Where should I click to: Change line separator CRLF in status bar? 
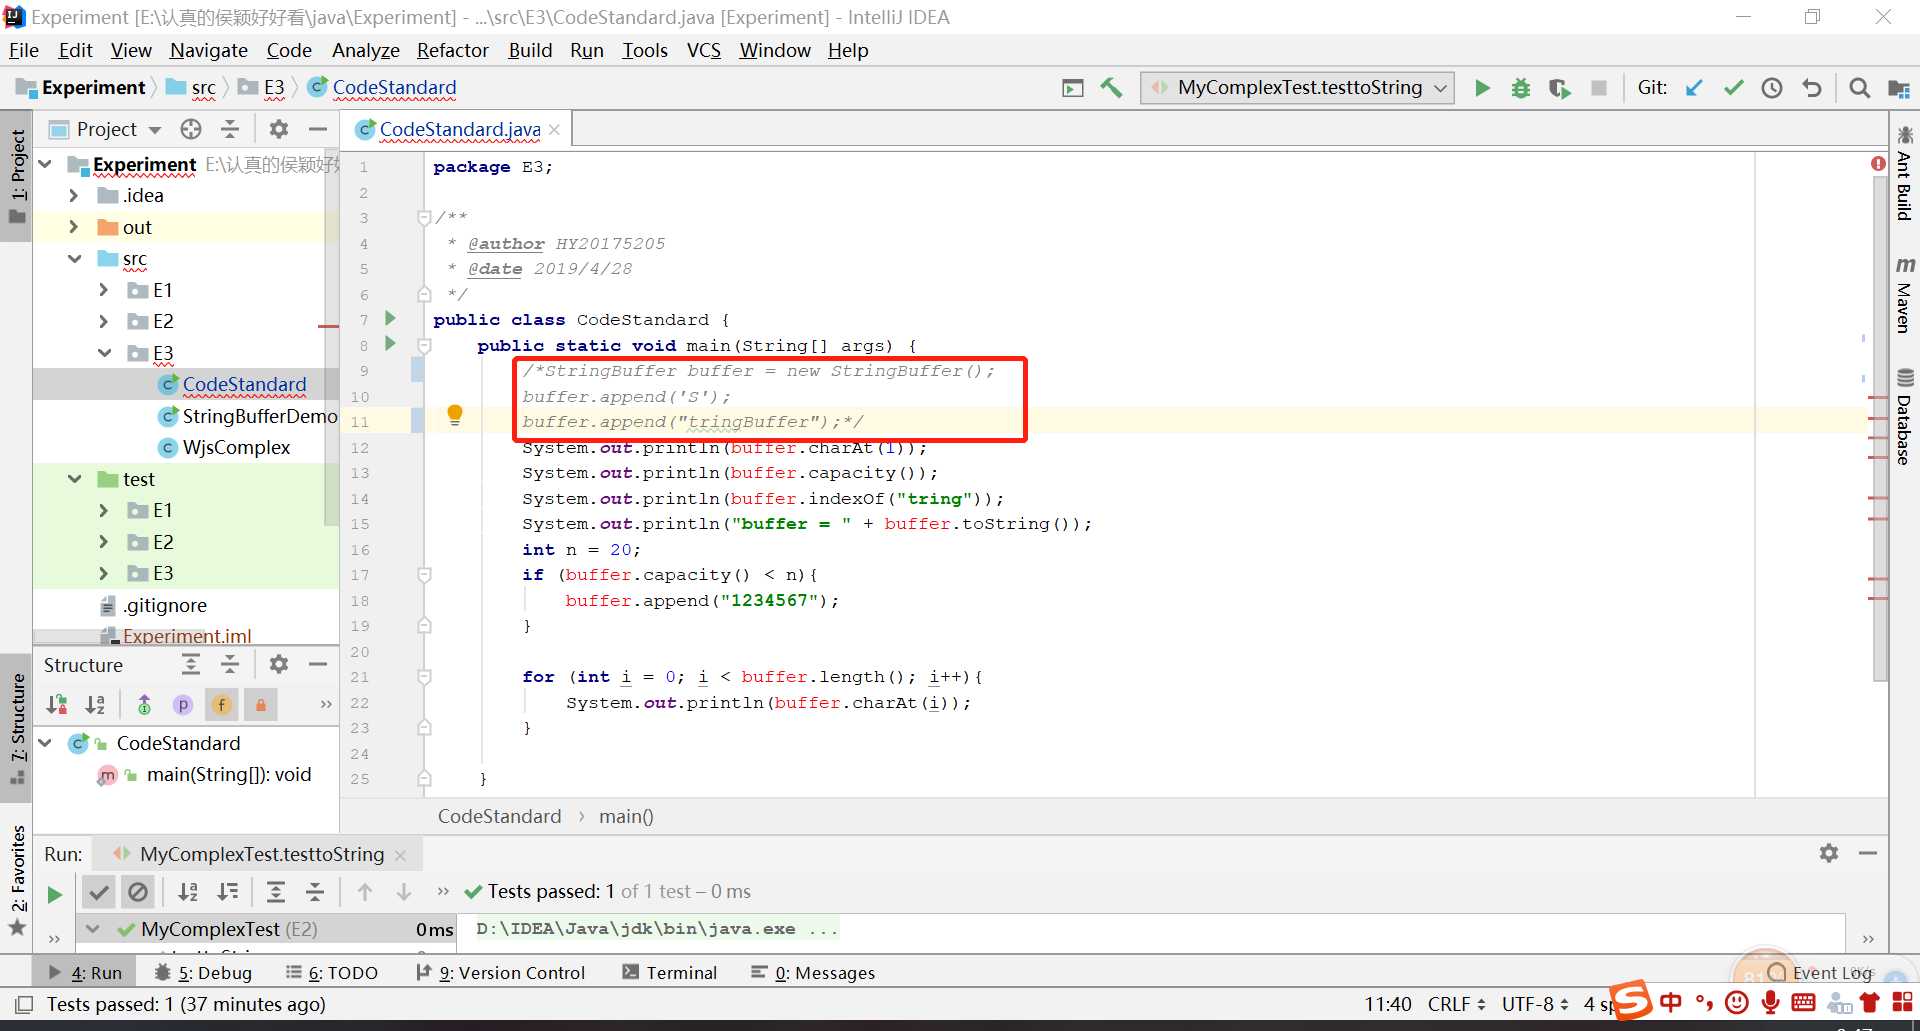pos(1456,1004)
